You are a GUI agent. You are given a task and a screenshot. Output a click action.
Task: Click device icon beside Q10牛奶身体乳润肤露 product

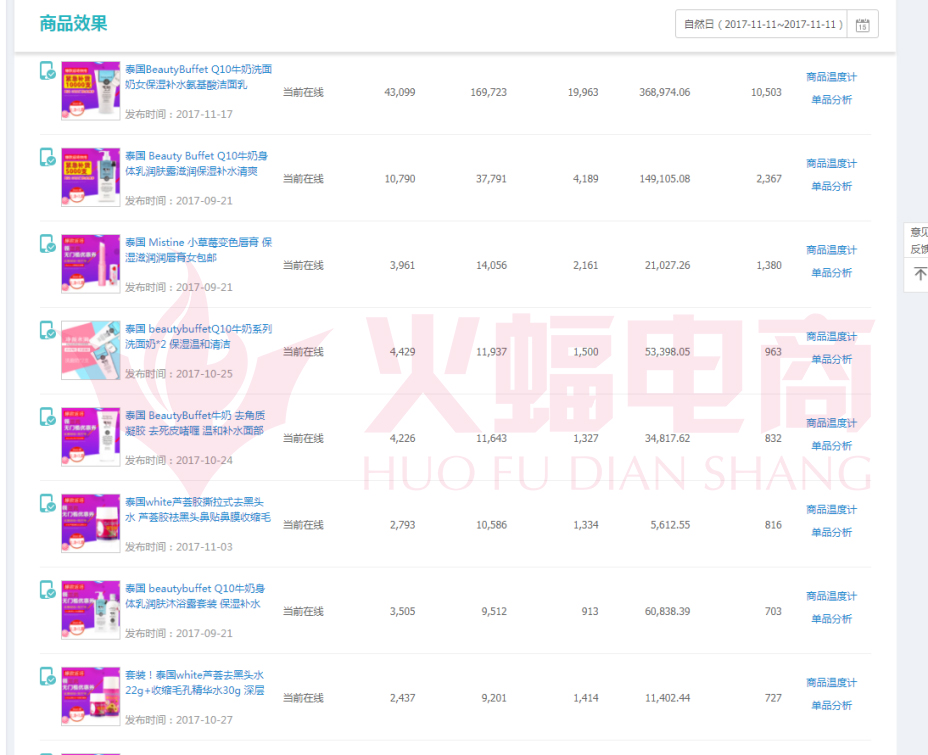coord(47,157)
